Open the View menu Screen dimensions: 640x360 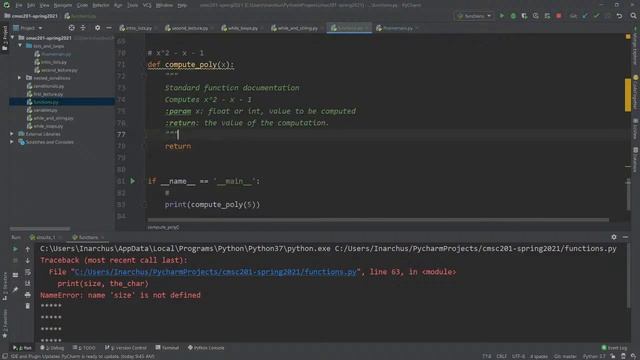click(44, 5)
